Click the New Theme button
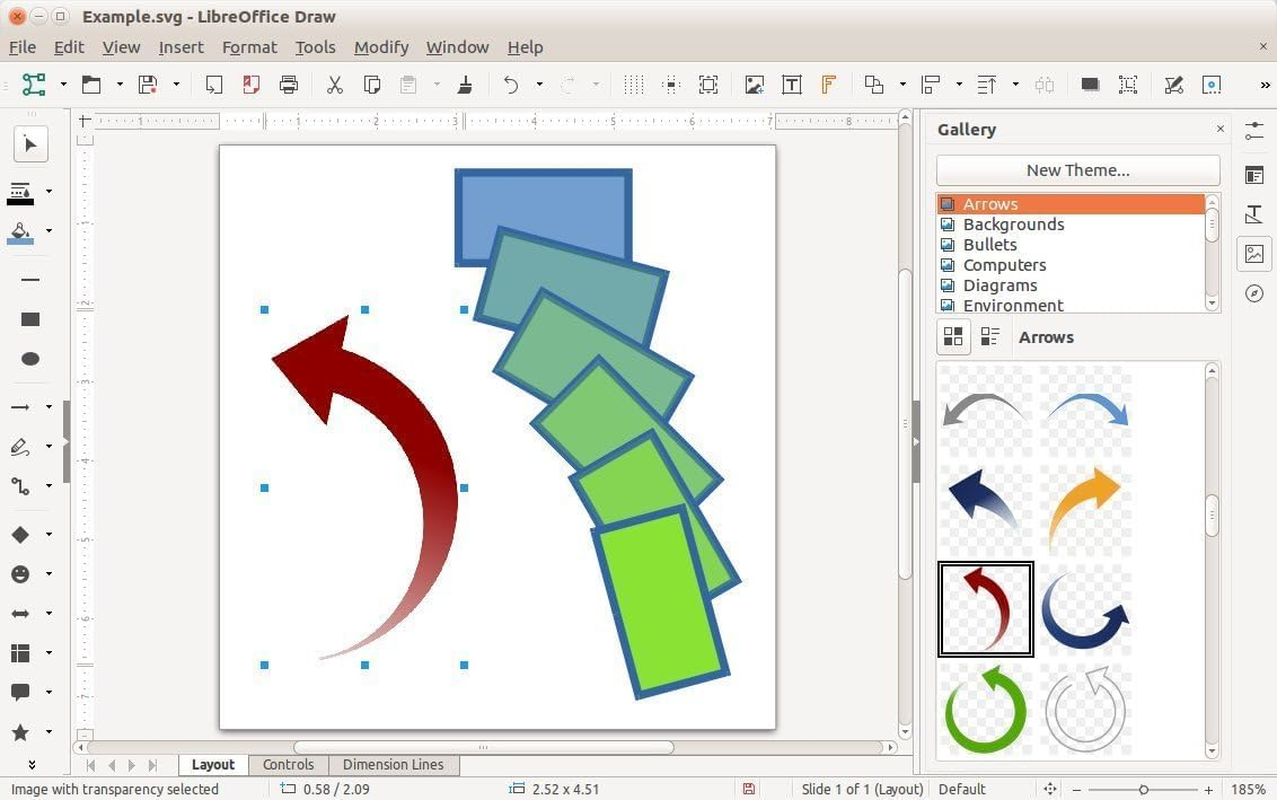1277x800 pixels. 1077,170
